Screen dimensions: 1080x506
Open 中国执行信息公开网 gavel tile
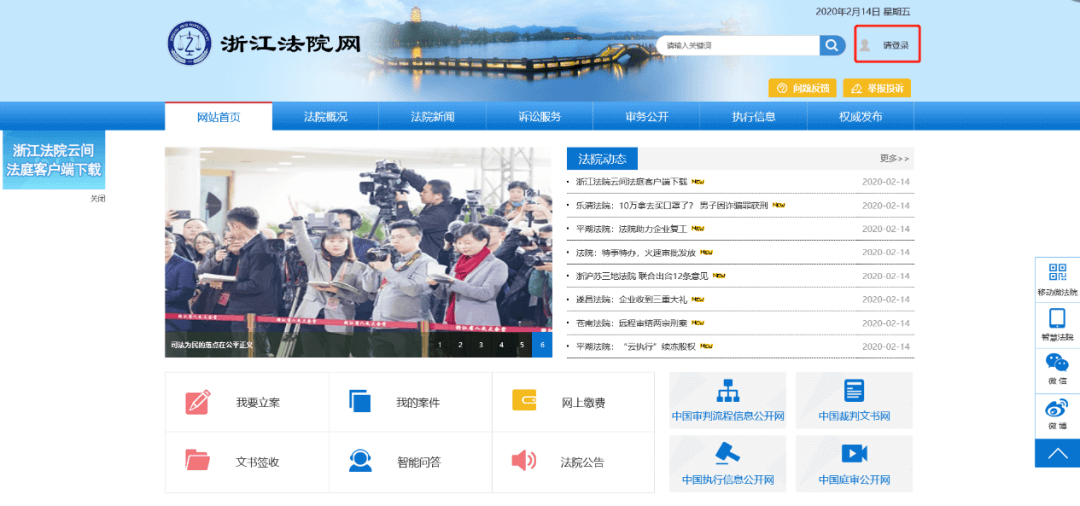tap(728, 463)
